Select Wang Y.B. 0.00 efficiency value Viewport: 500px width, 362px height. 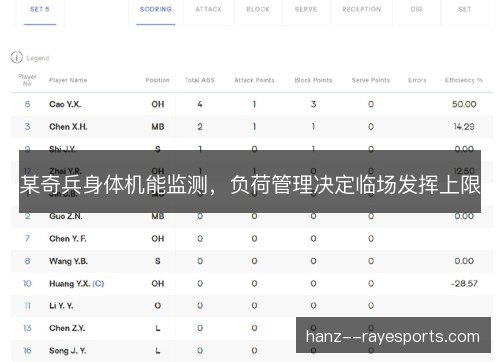tap(464, 261)
